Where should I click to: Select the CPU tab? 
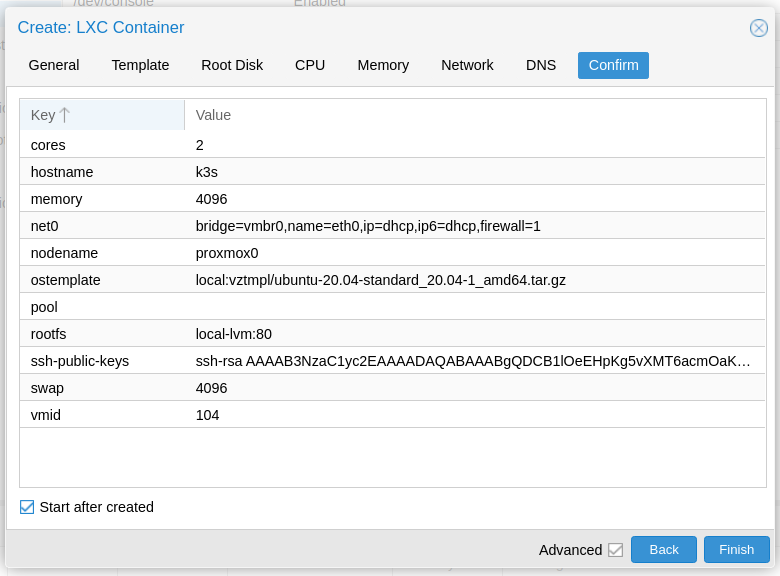(310, 65)
